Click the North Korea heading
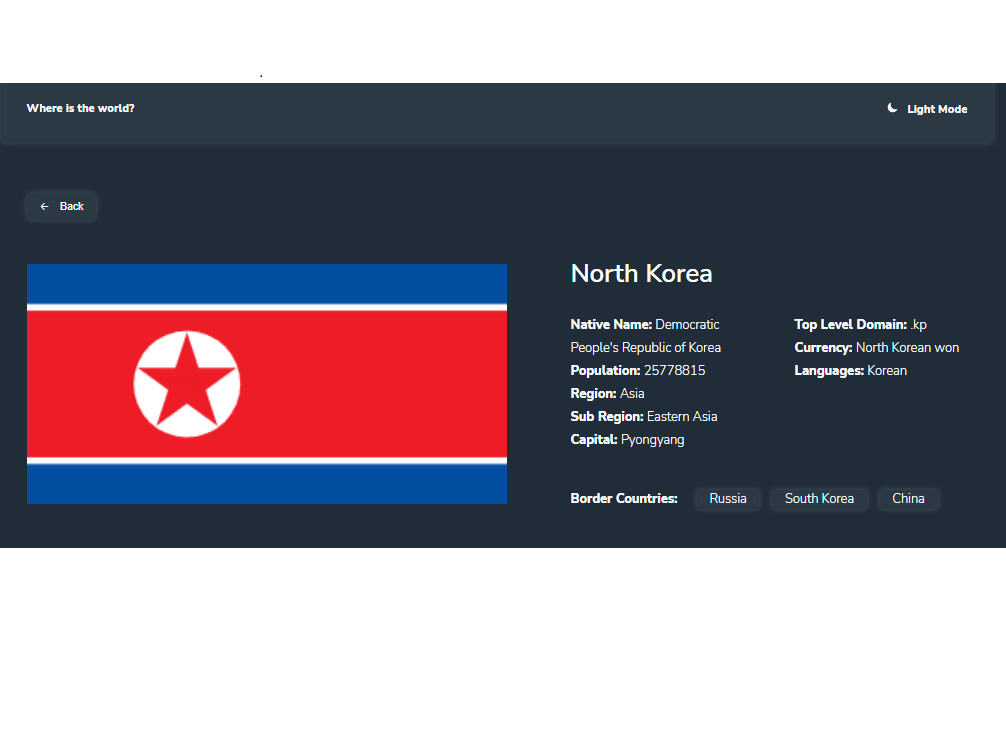The width and height of the screenshot is (1006, 755). pyautogui.click(x=641, y=273)
